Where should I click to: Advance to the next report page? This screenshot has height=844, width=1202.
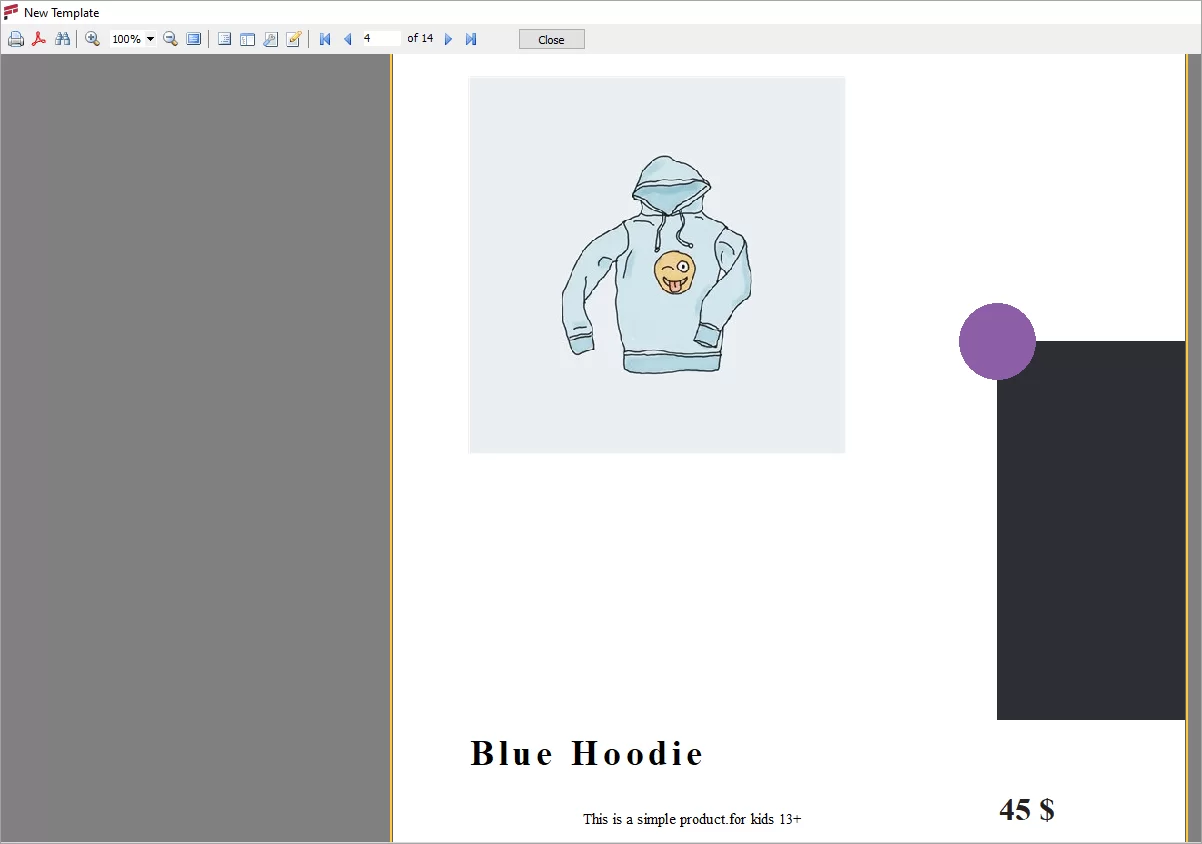click(448, 39)
